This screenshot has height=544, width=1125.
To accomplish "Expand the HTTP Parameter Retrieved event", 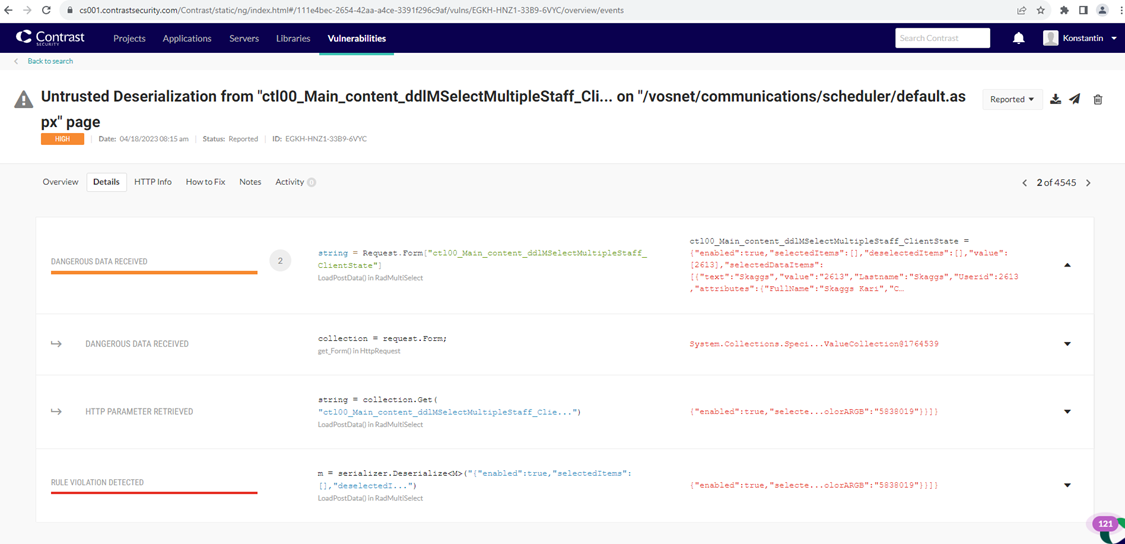I will pyautogui.click(x=1067, y=412).
